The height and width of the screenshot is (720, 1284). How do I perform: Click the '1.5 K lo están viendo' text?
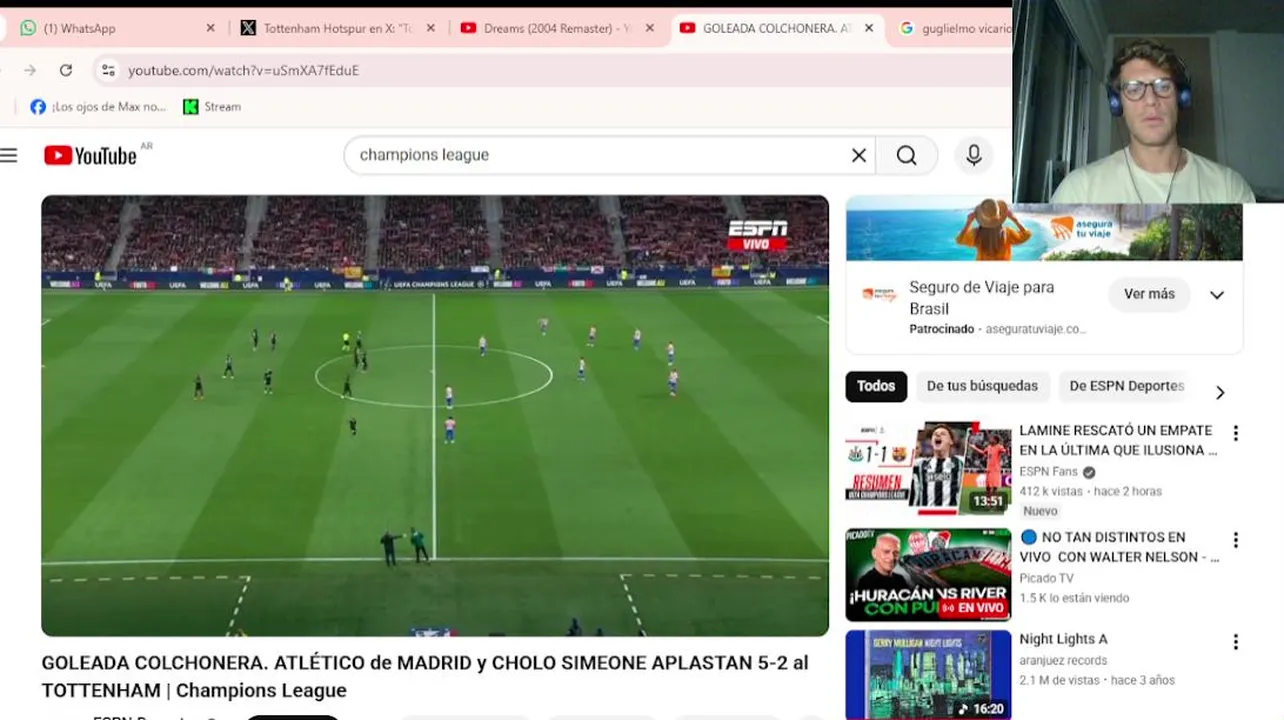(1074, 598)
